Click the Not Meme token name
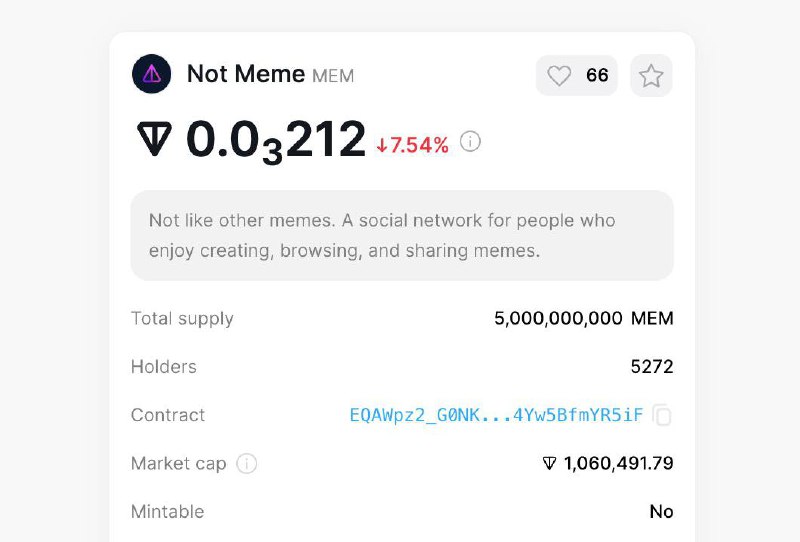800x542 pixels. [x=246, y=74]
